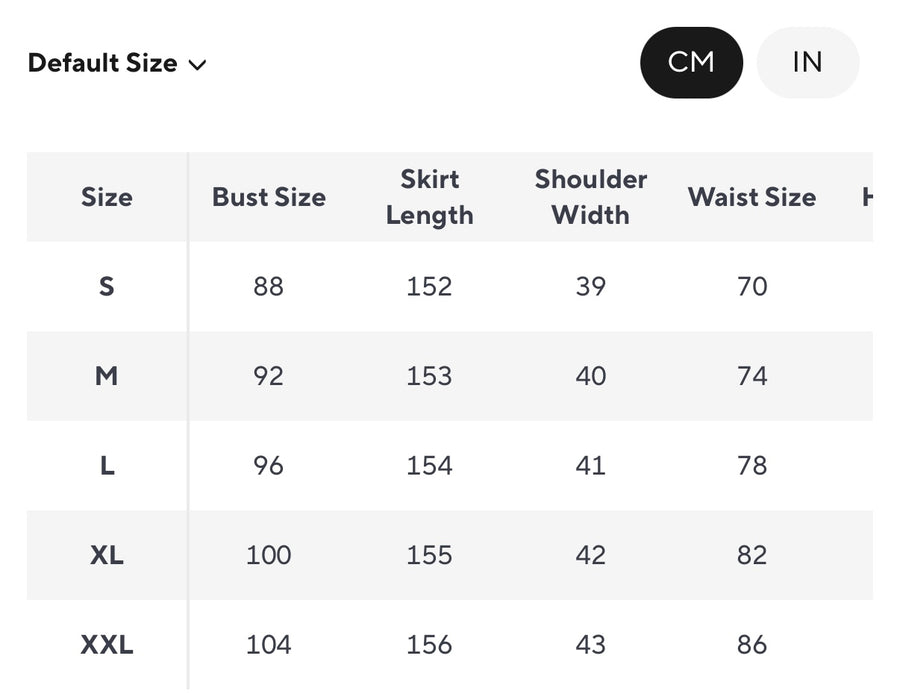Image resolution: width=900 pixels, height=694 pixels.
Task: Select the S size row label
Action: pyautogui.click(x=107, y=287)
